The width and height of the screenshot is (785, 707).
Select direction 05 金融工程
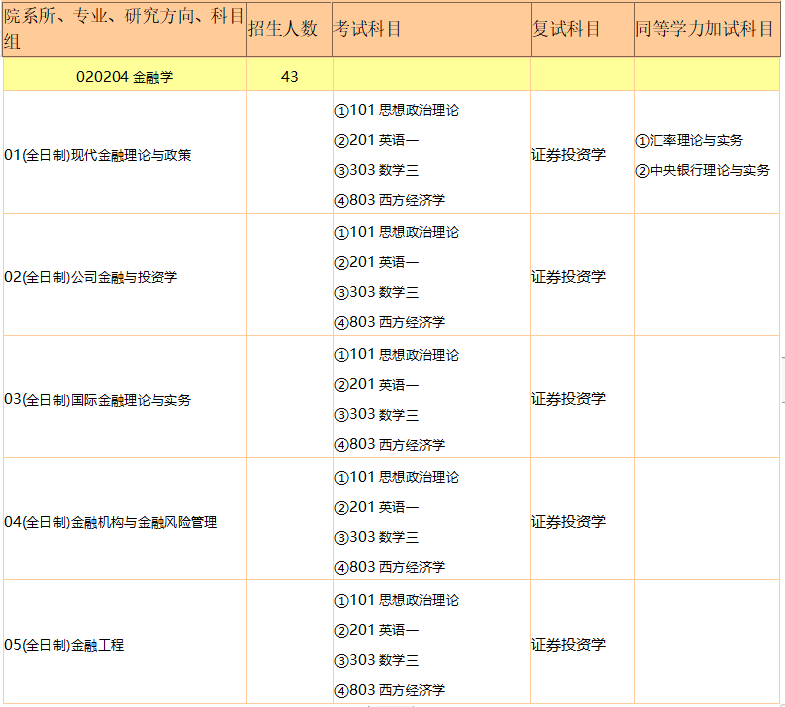pyautogui.click(x=65, y=645)
